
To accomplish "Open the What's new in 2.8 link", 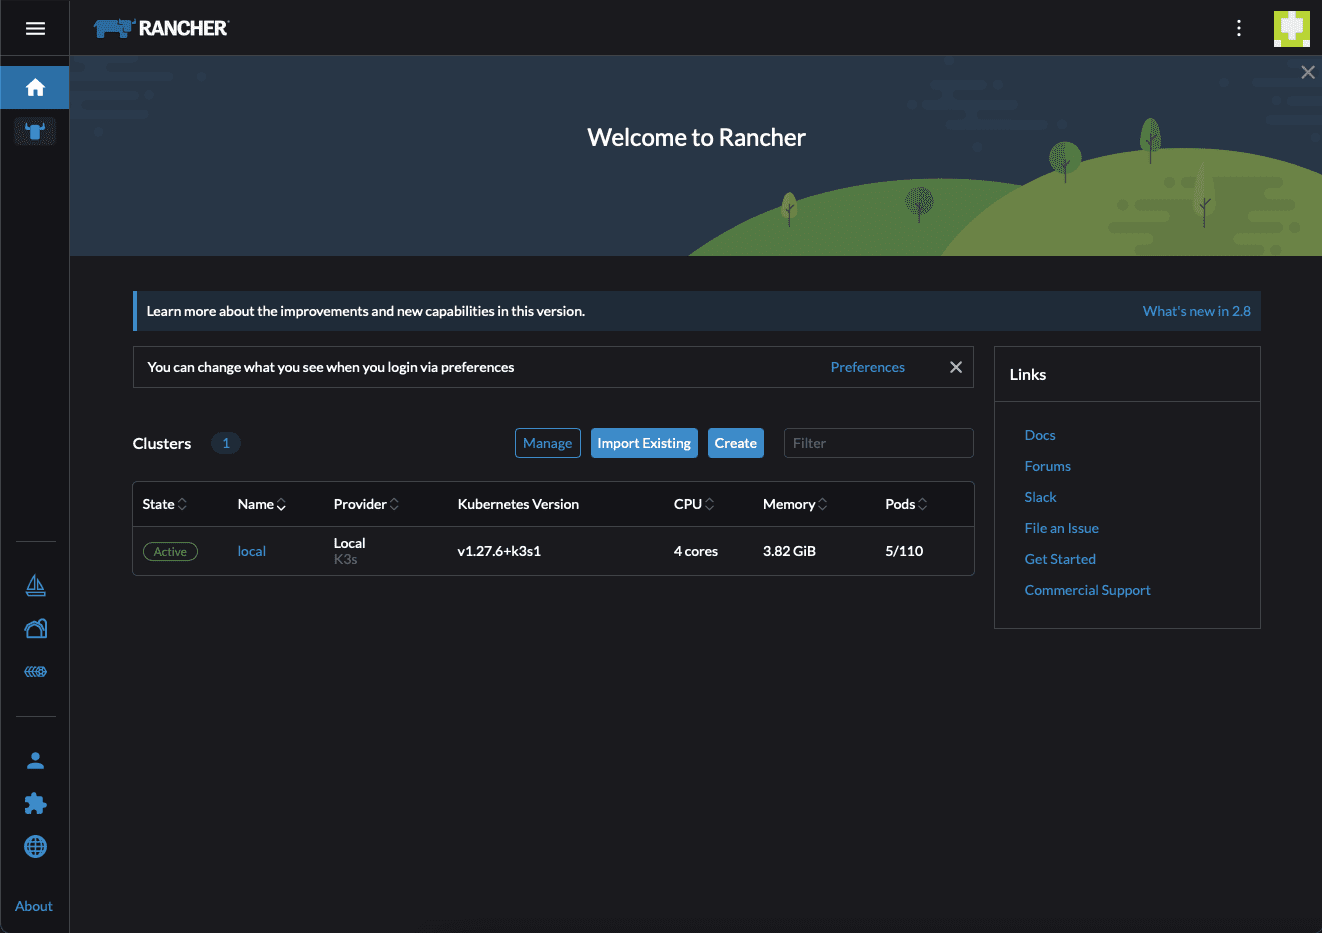I will pos(1196,311).
